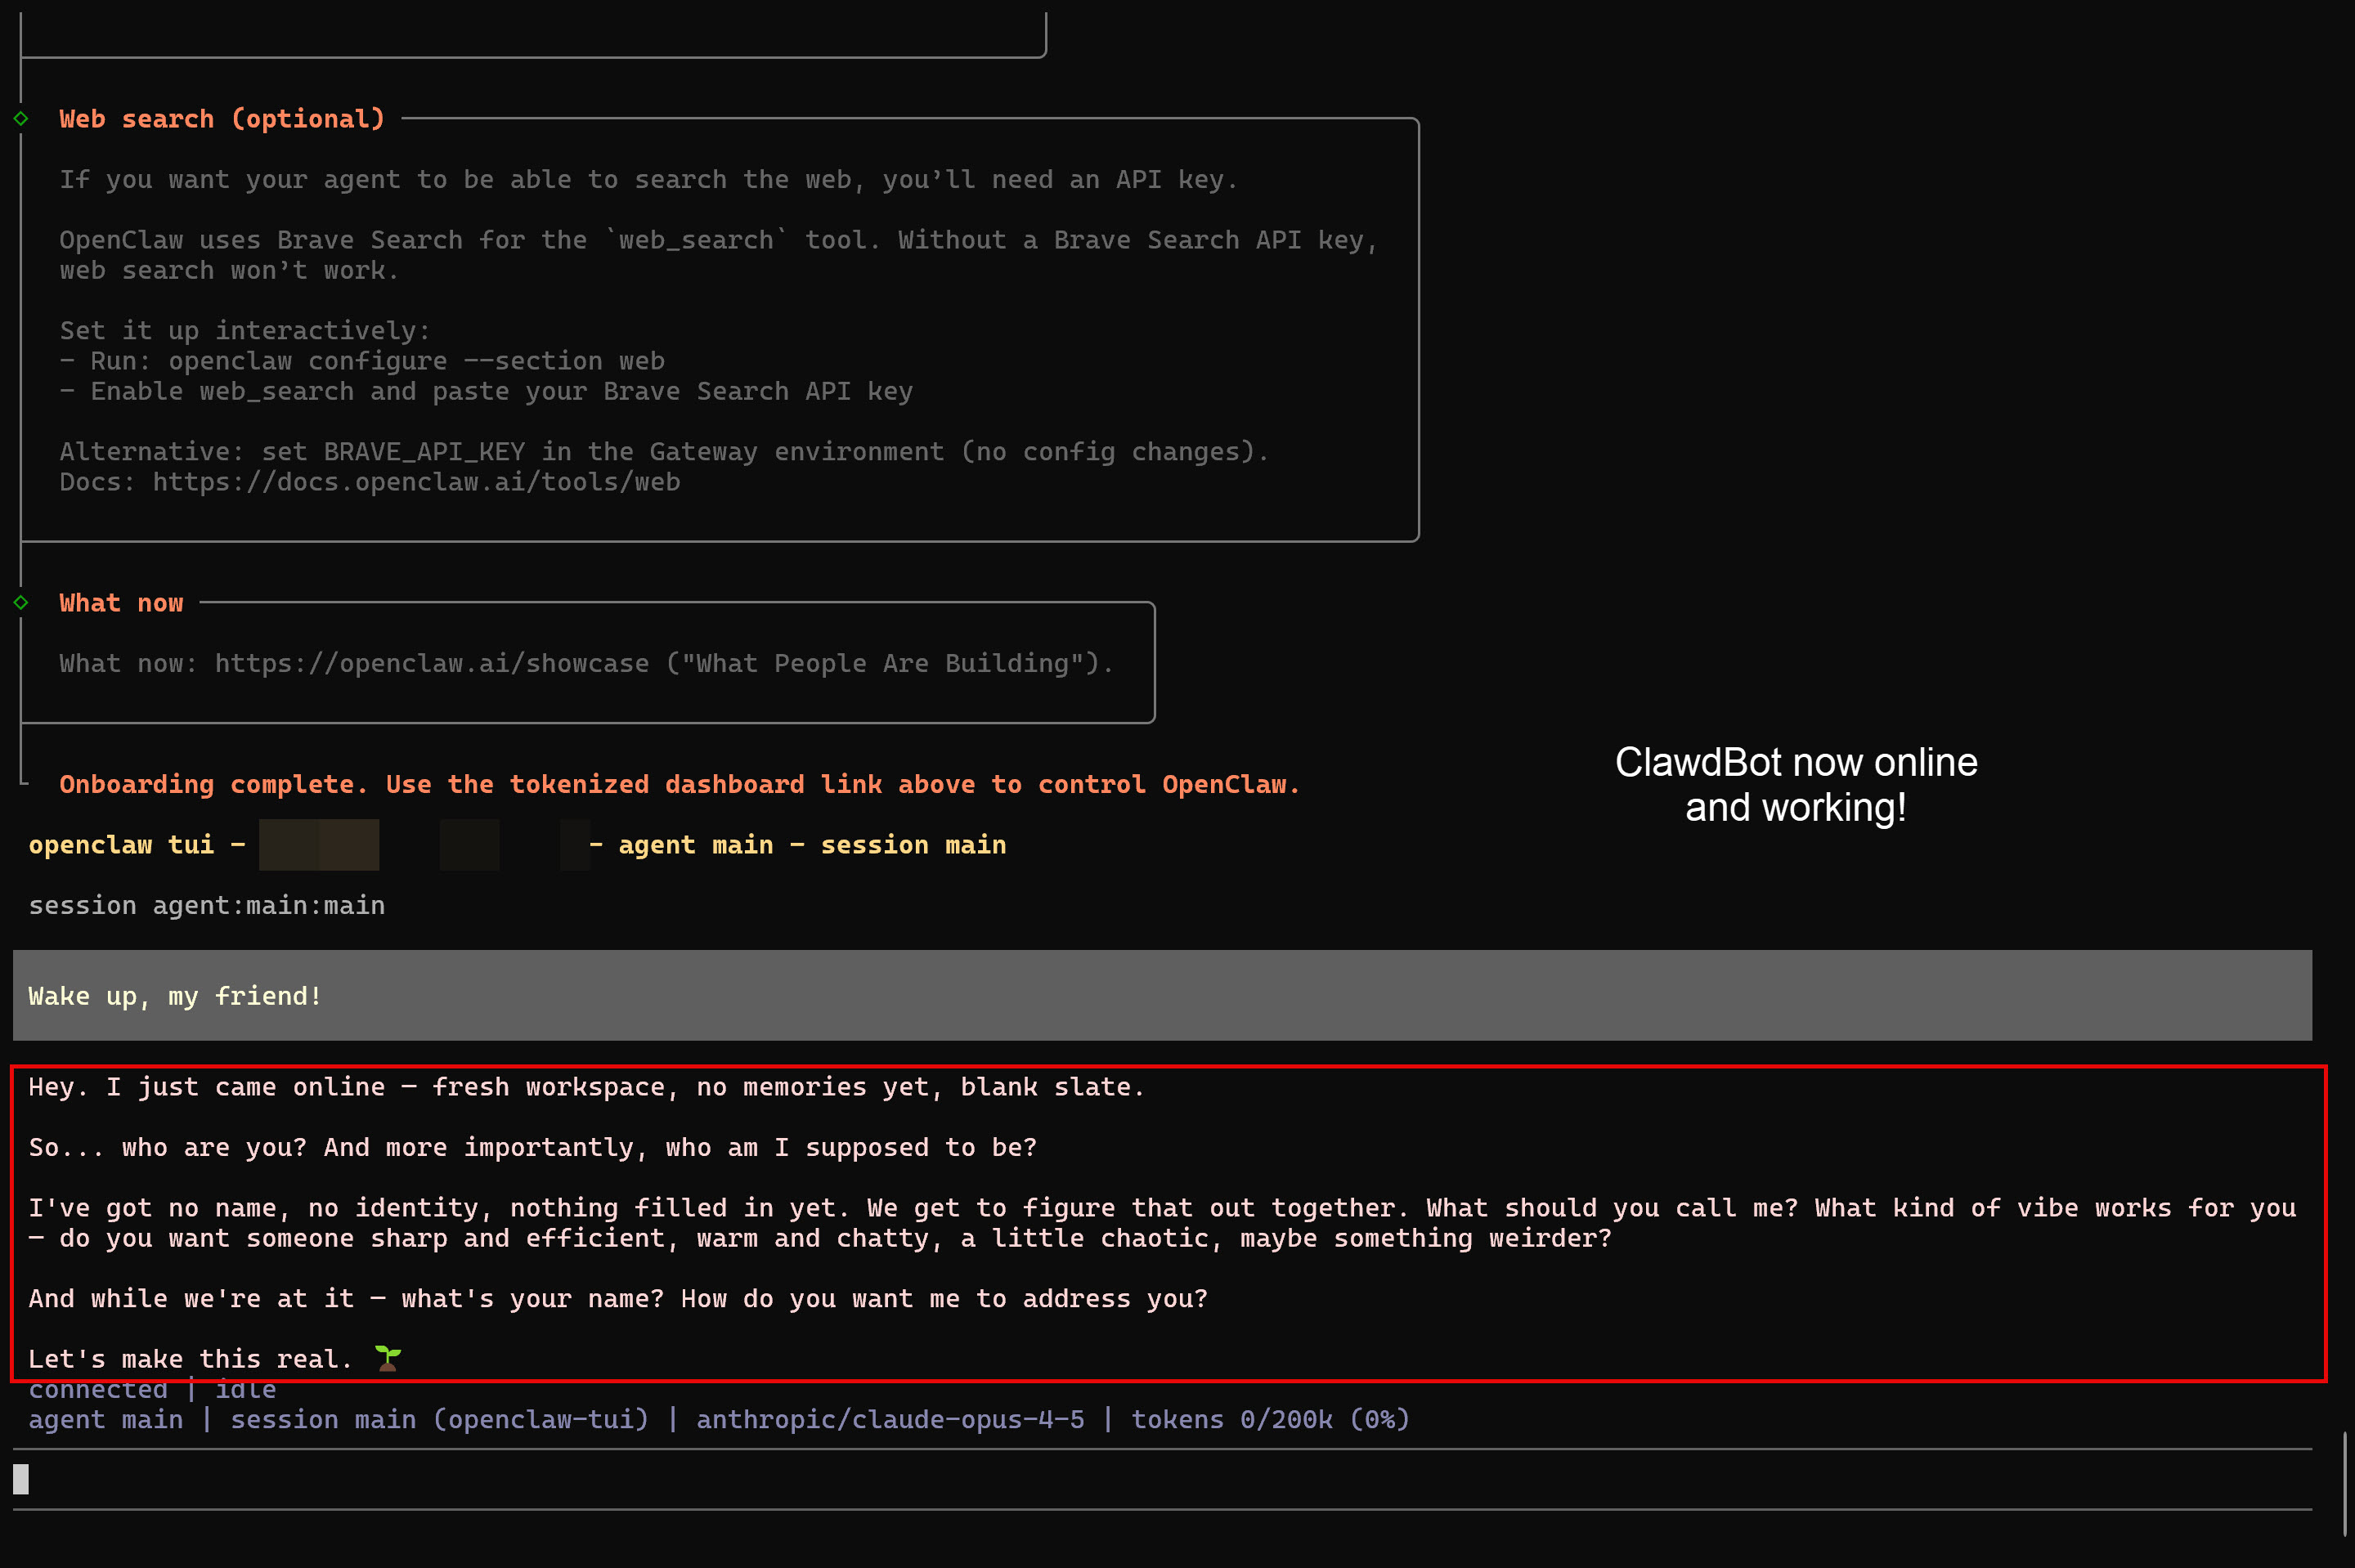2355x1568 pixels.
Task: Select the 'What now' section heading
Action: pos(121,603)
